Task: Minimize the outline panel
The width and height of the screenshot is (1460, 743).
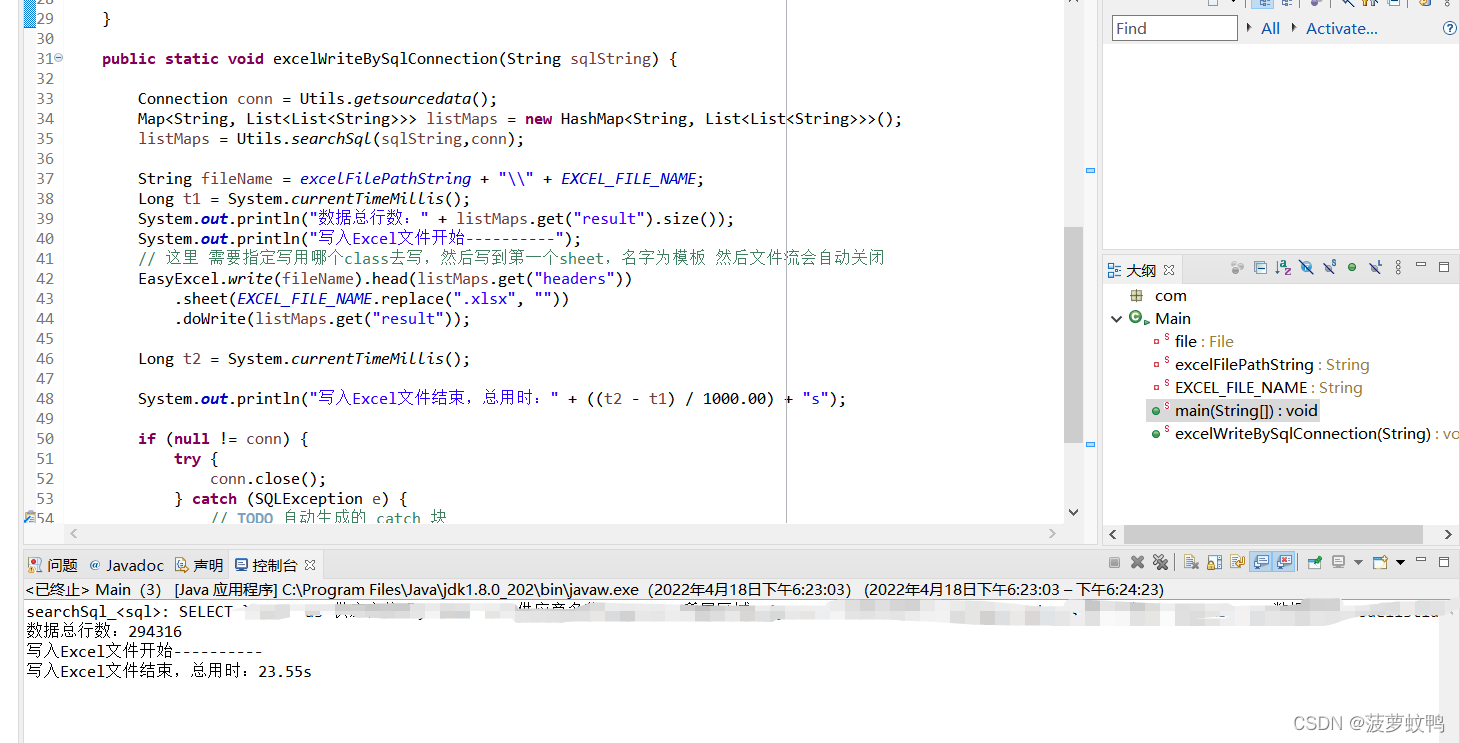Action: (1421, 264)
